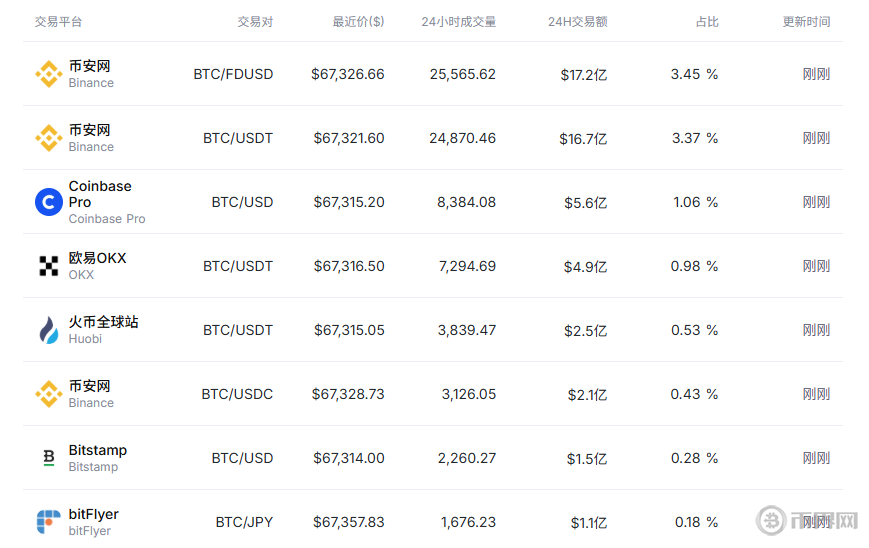Click the OKX checkered logo icon
Screen dimensions: 869x548
coord(49,266)
